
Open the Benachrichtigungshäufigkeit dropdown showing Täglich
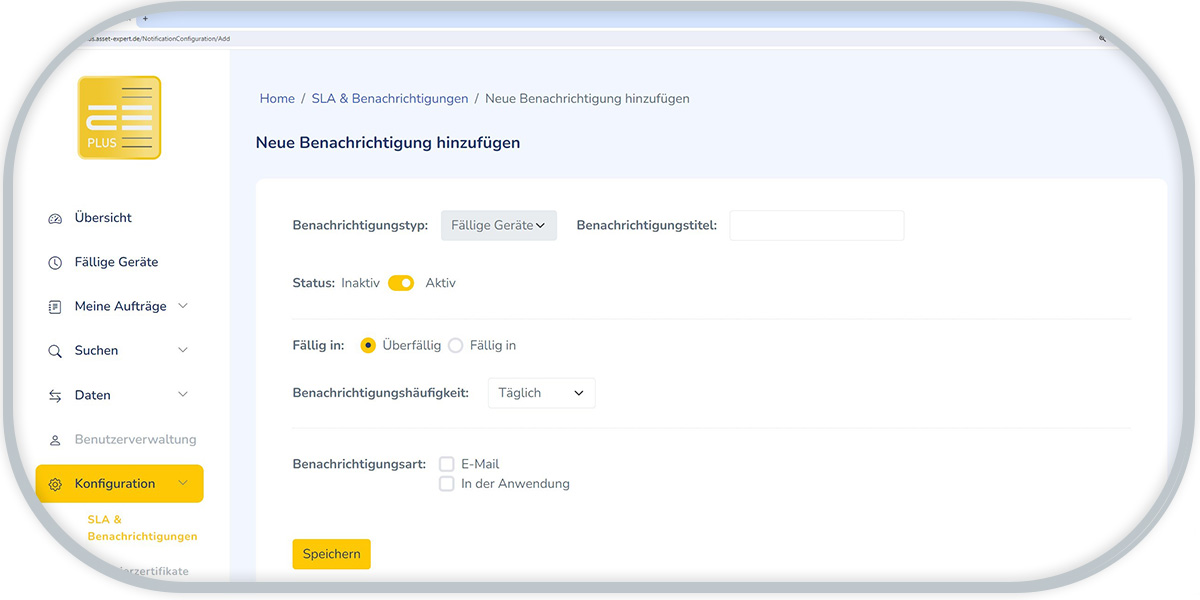(541, 392)
